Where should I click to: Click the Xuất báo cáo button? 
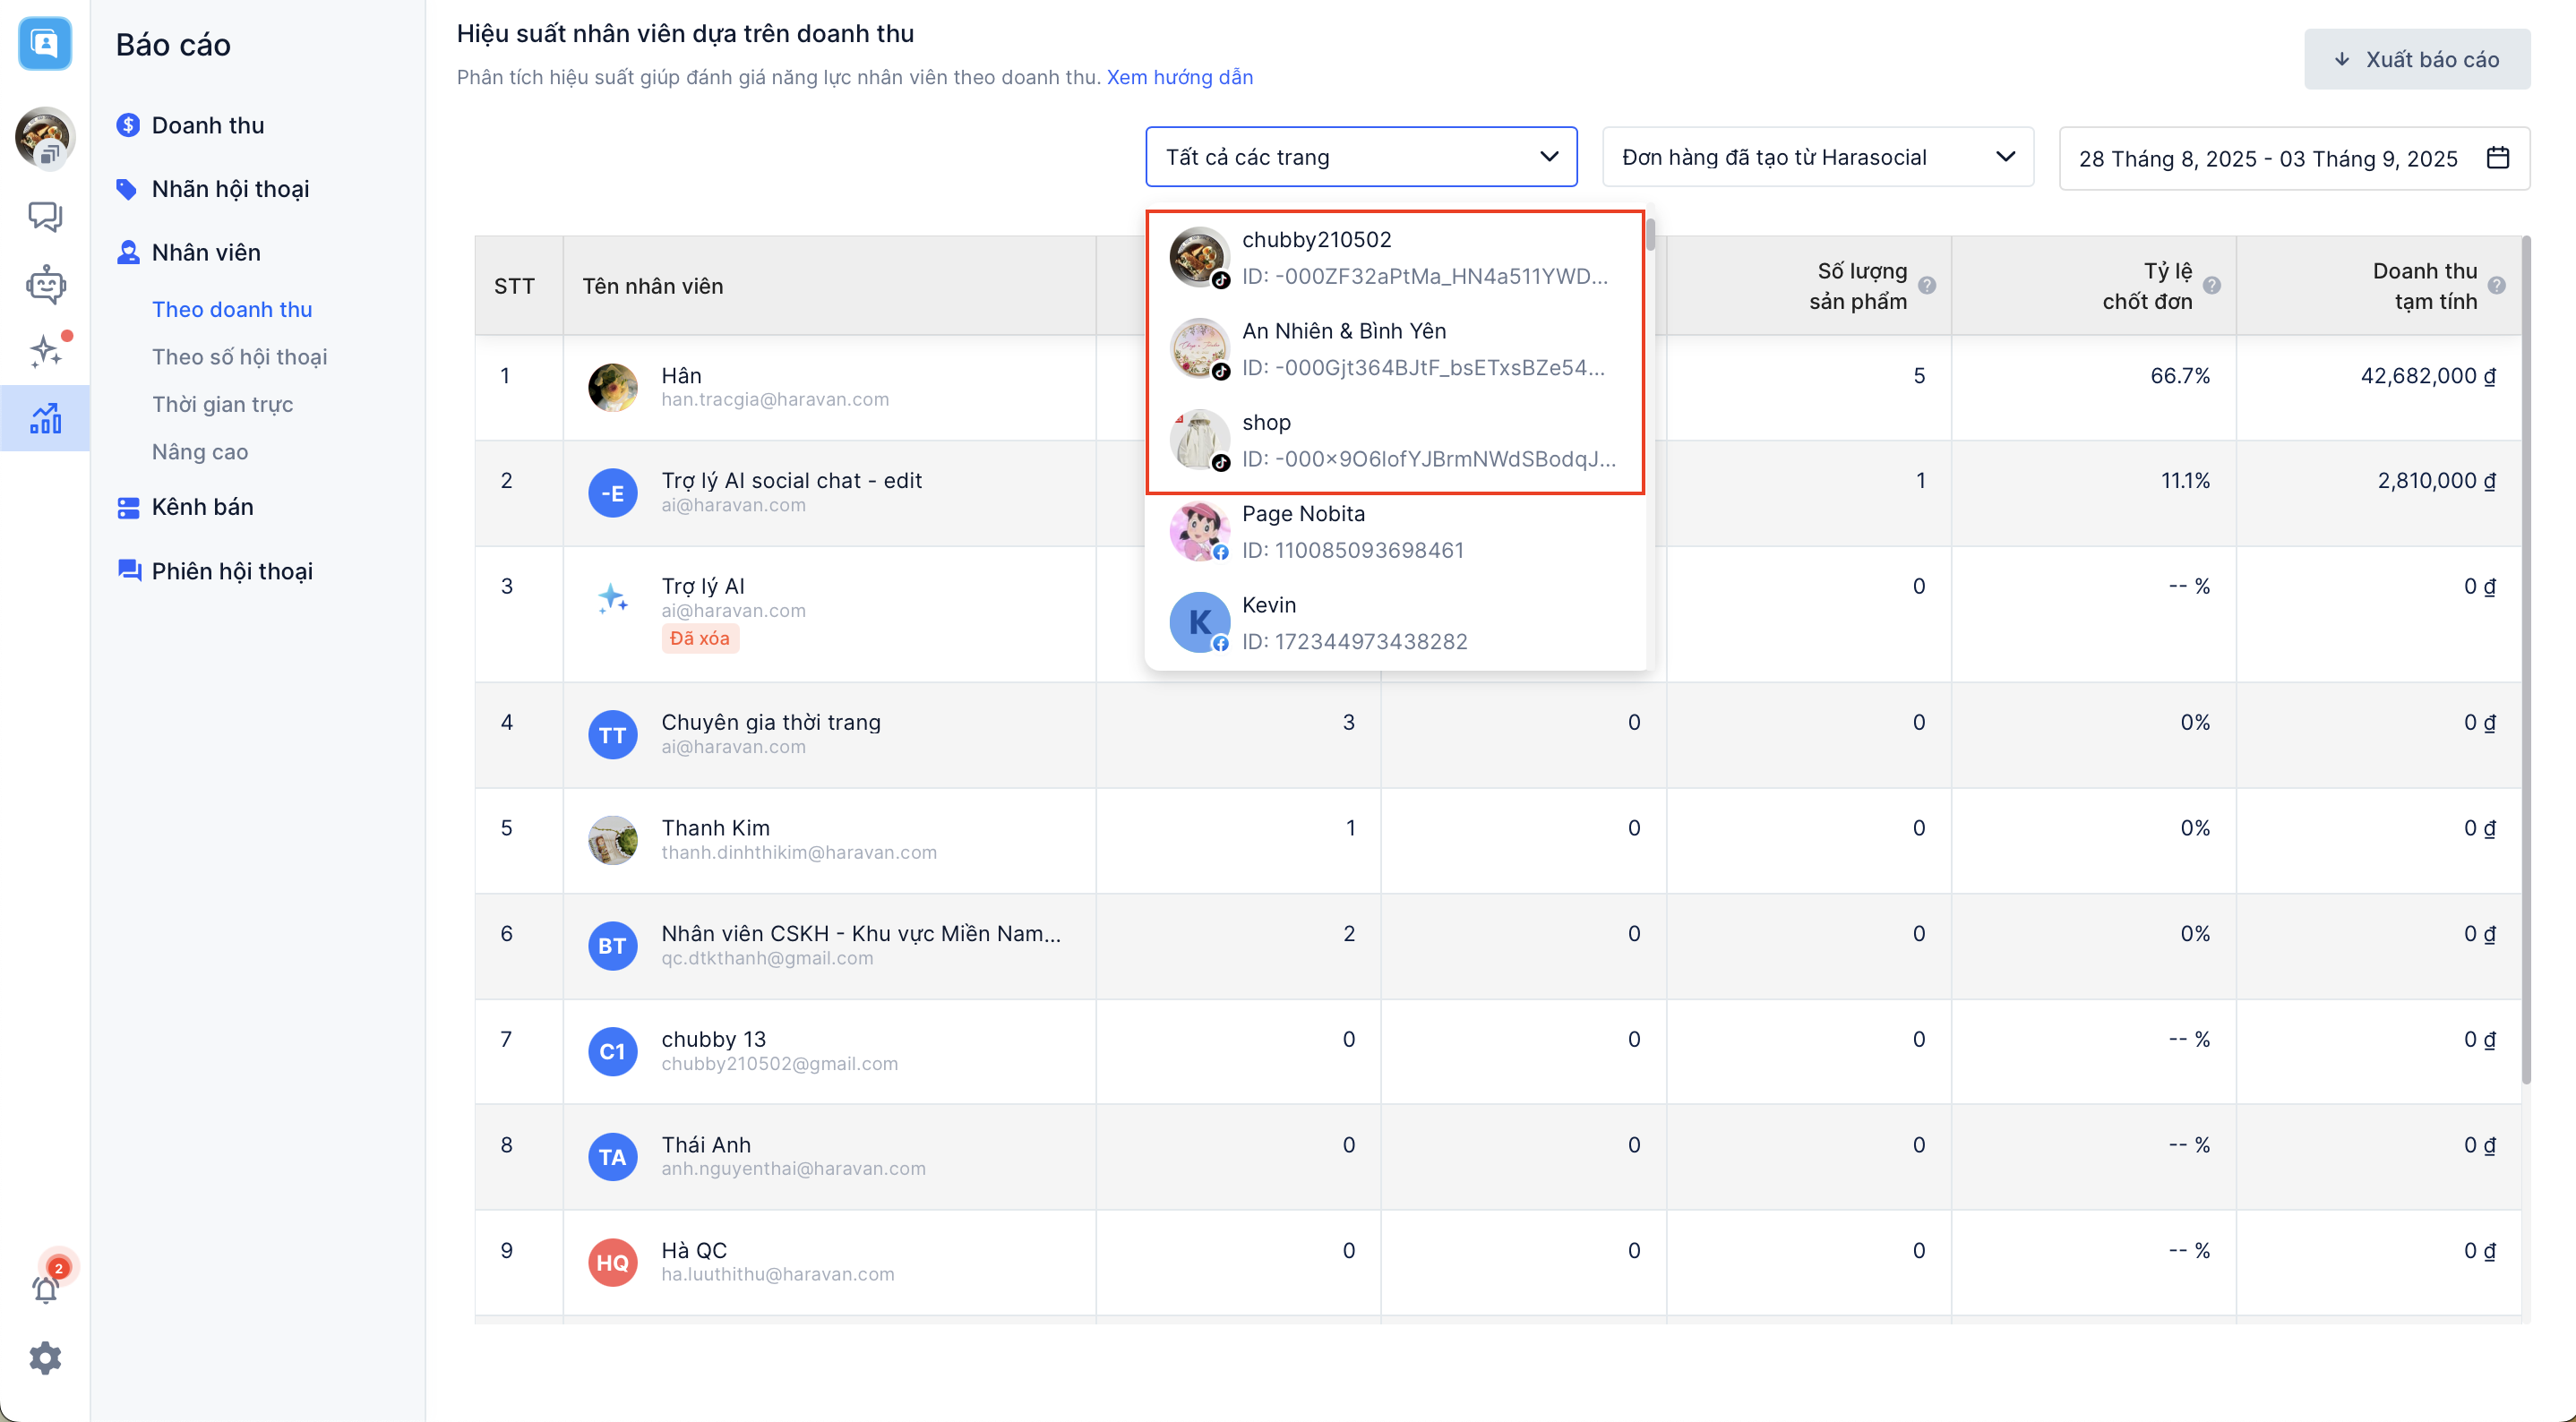pyautogui.click(x=2416, y=59)
